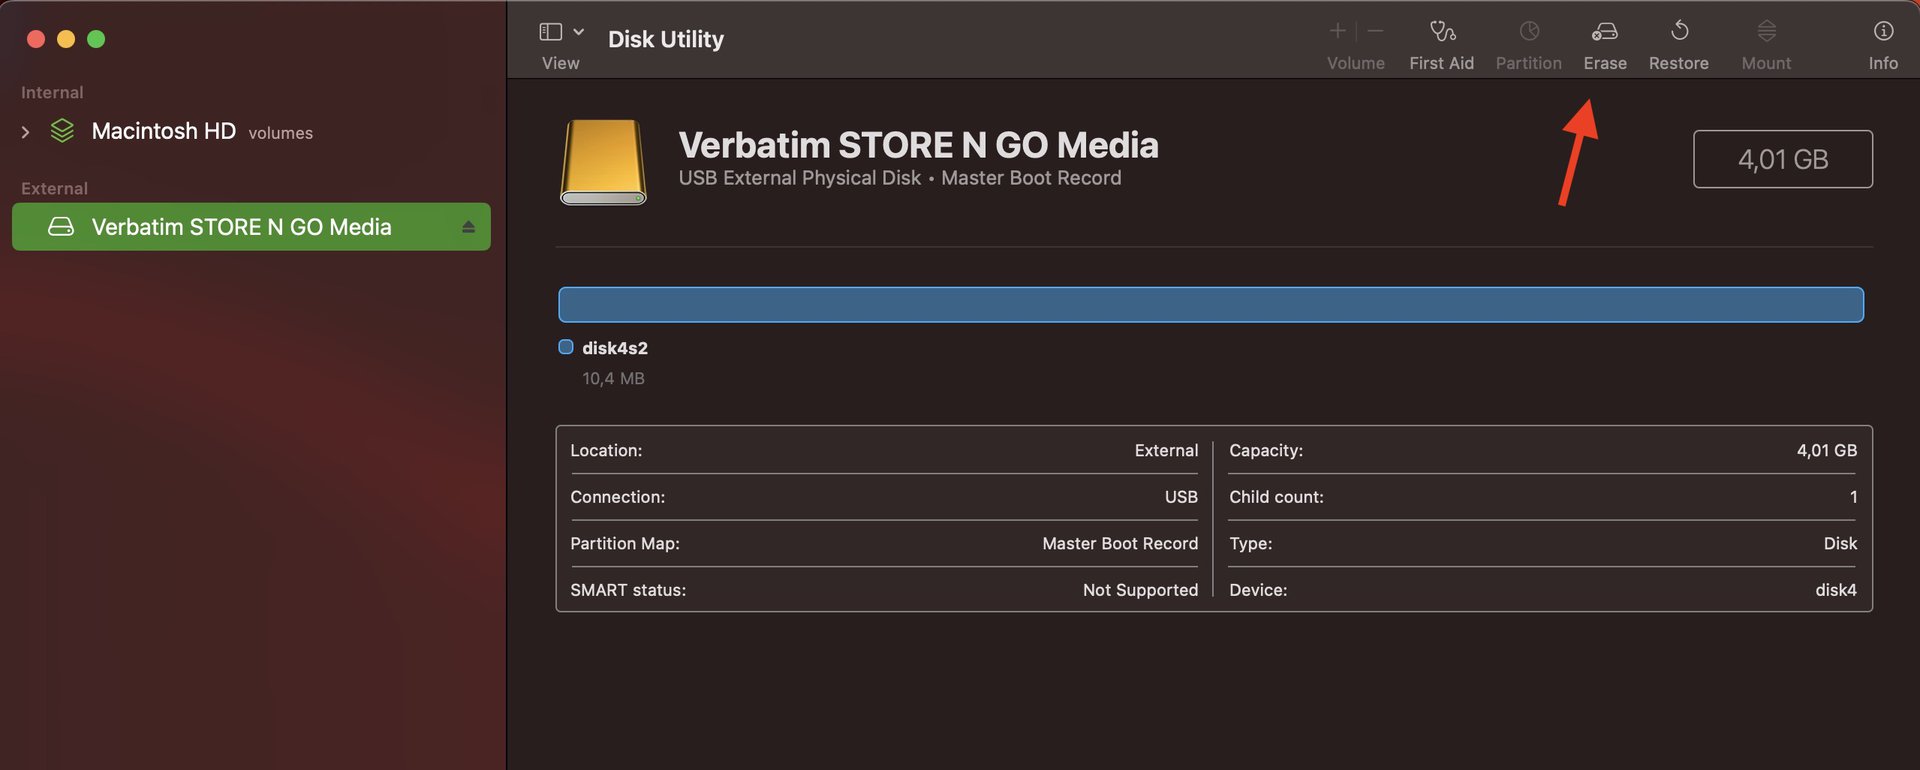Click the External sidebar section header

(x=54, y=188)
